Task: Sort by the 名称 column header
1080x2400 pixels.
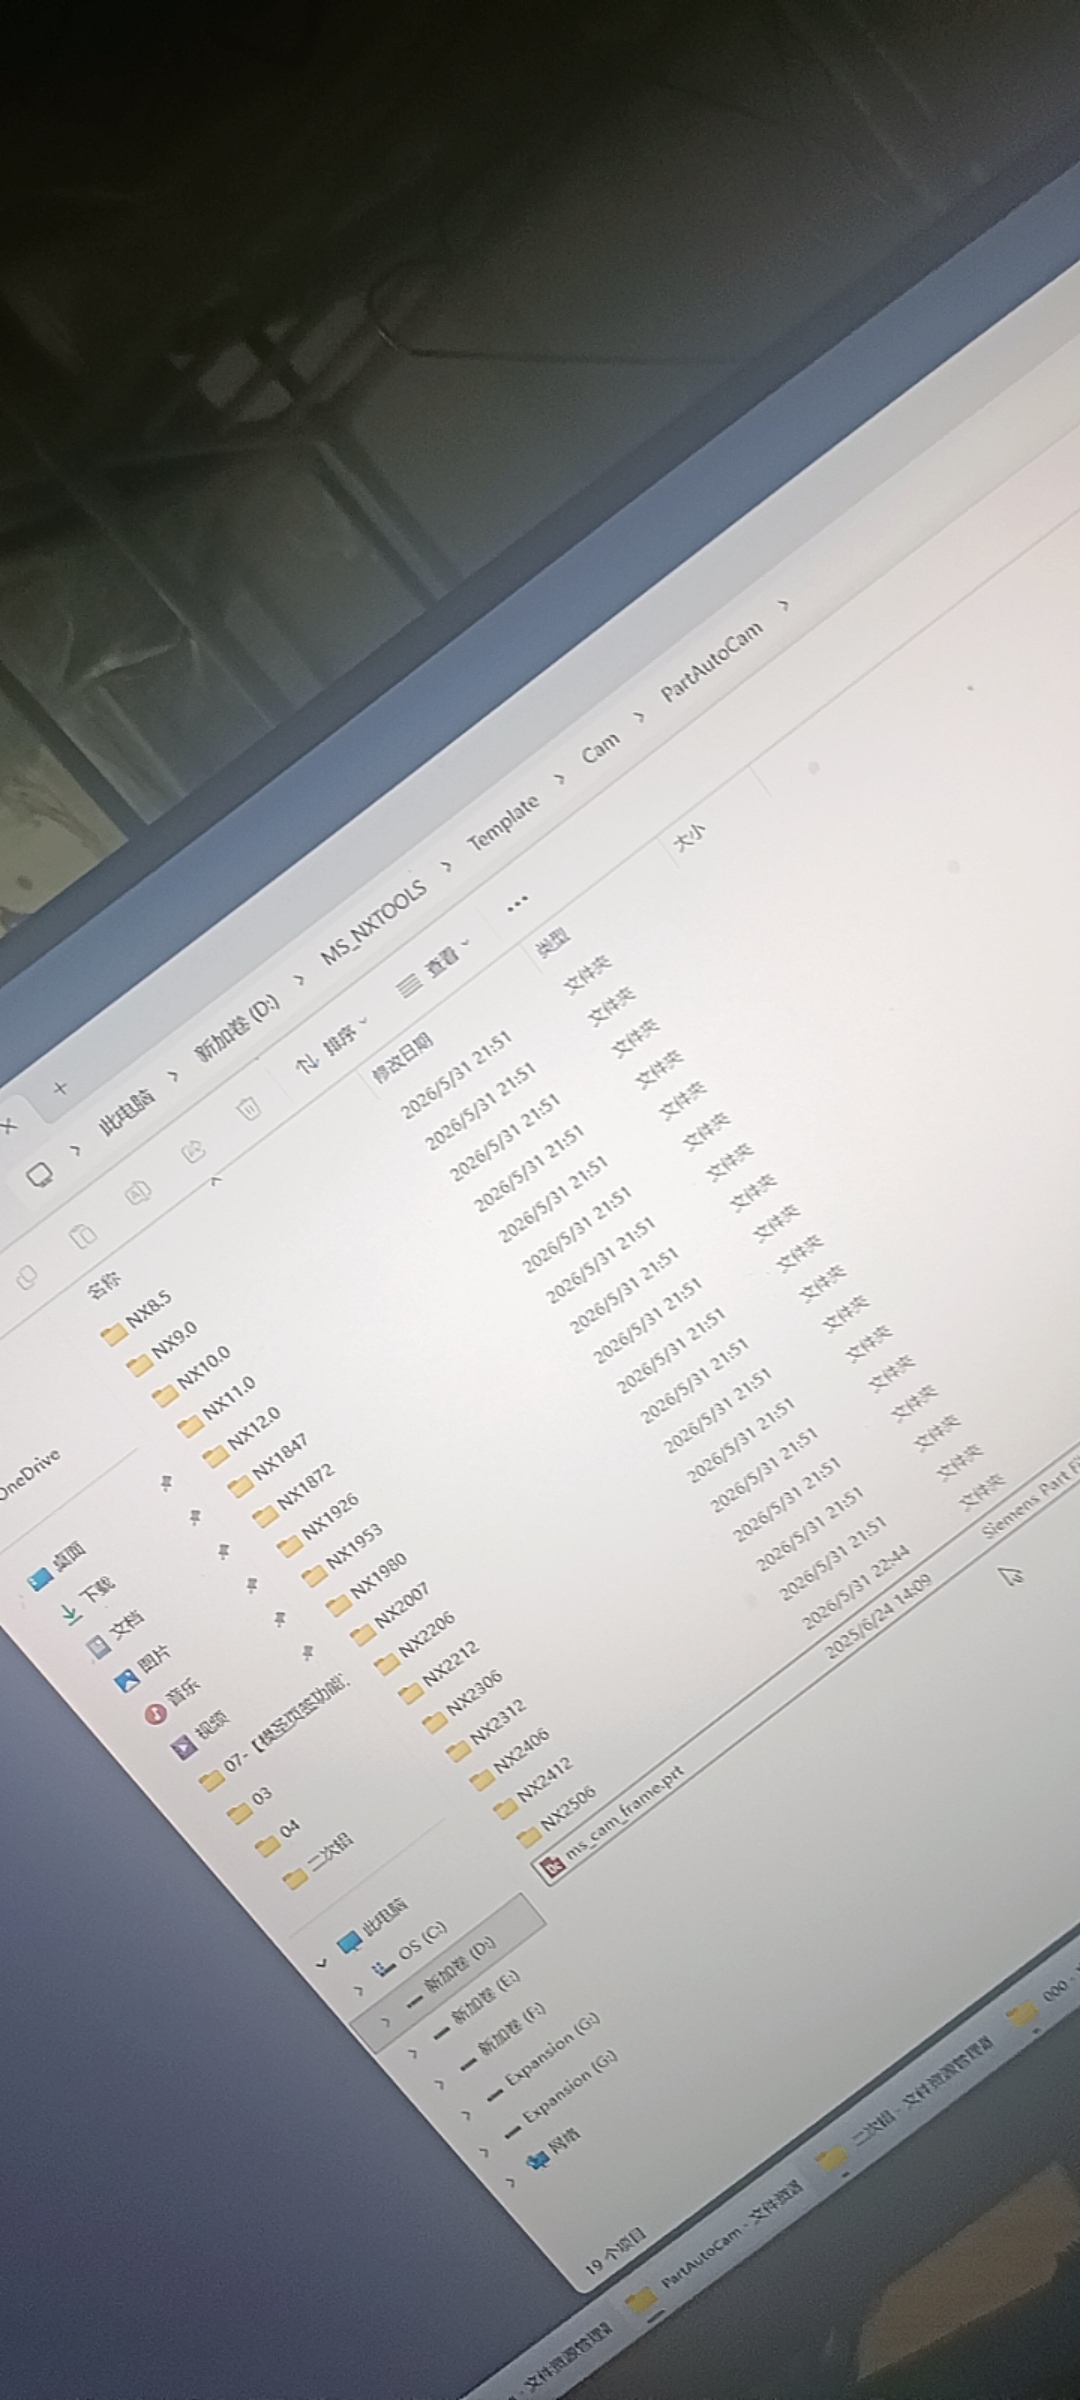Action: [x=104, y=1284]
